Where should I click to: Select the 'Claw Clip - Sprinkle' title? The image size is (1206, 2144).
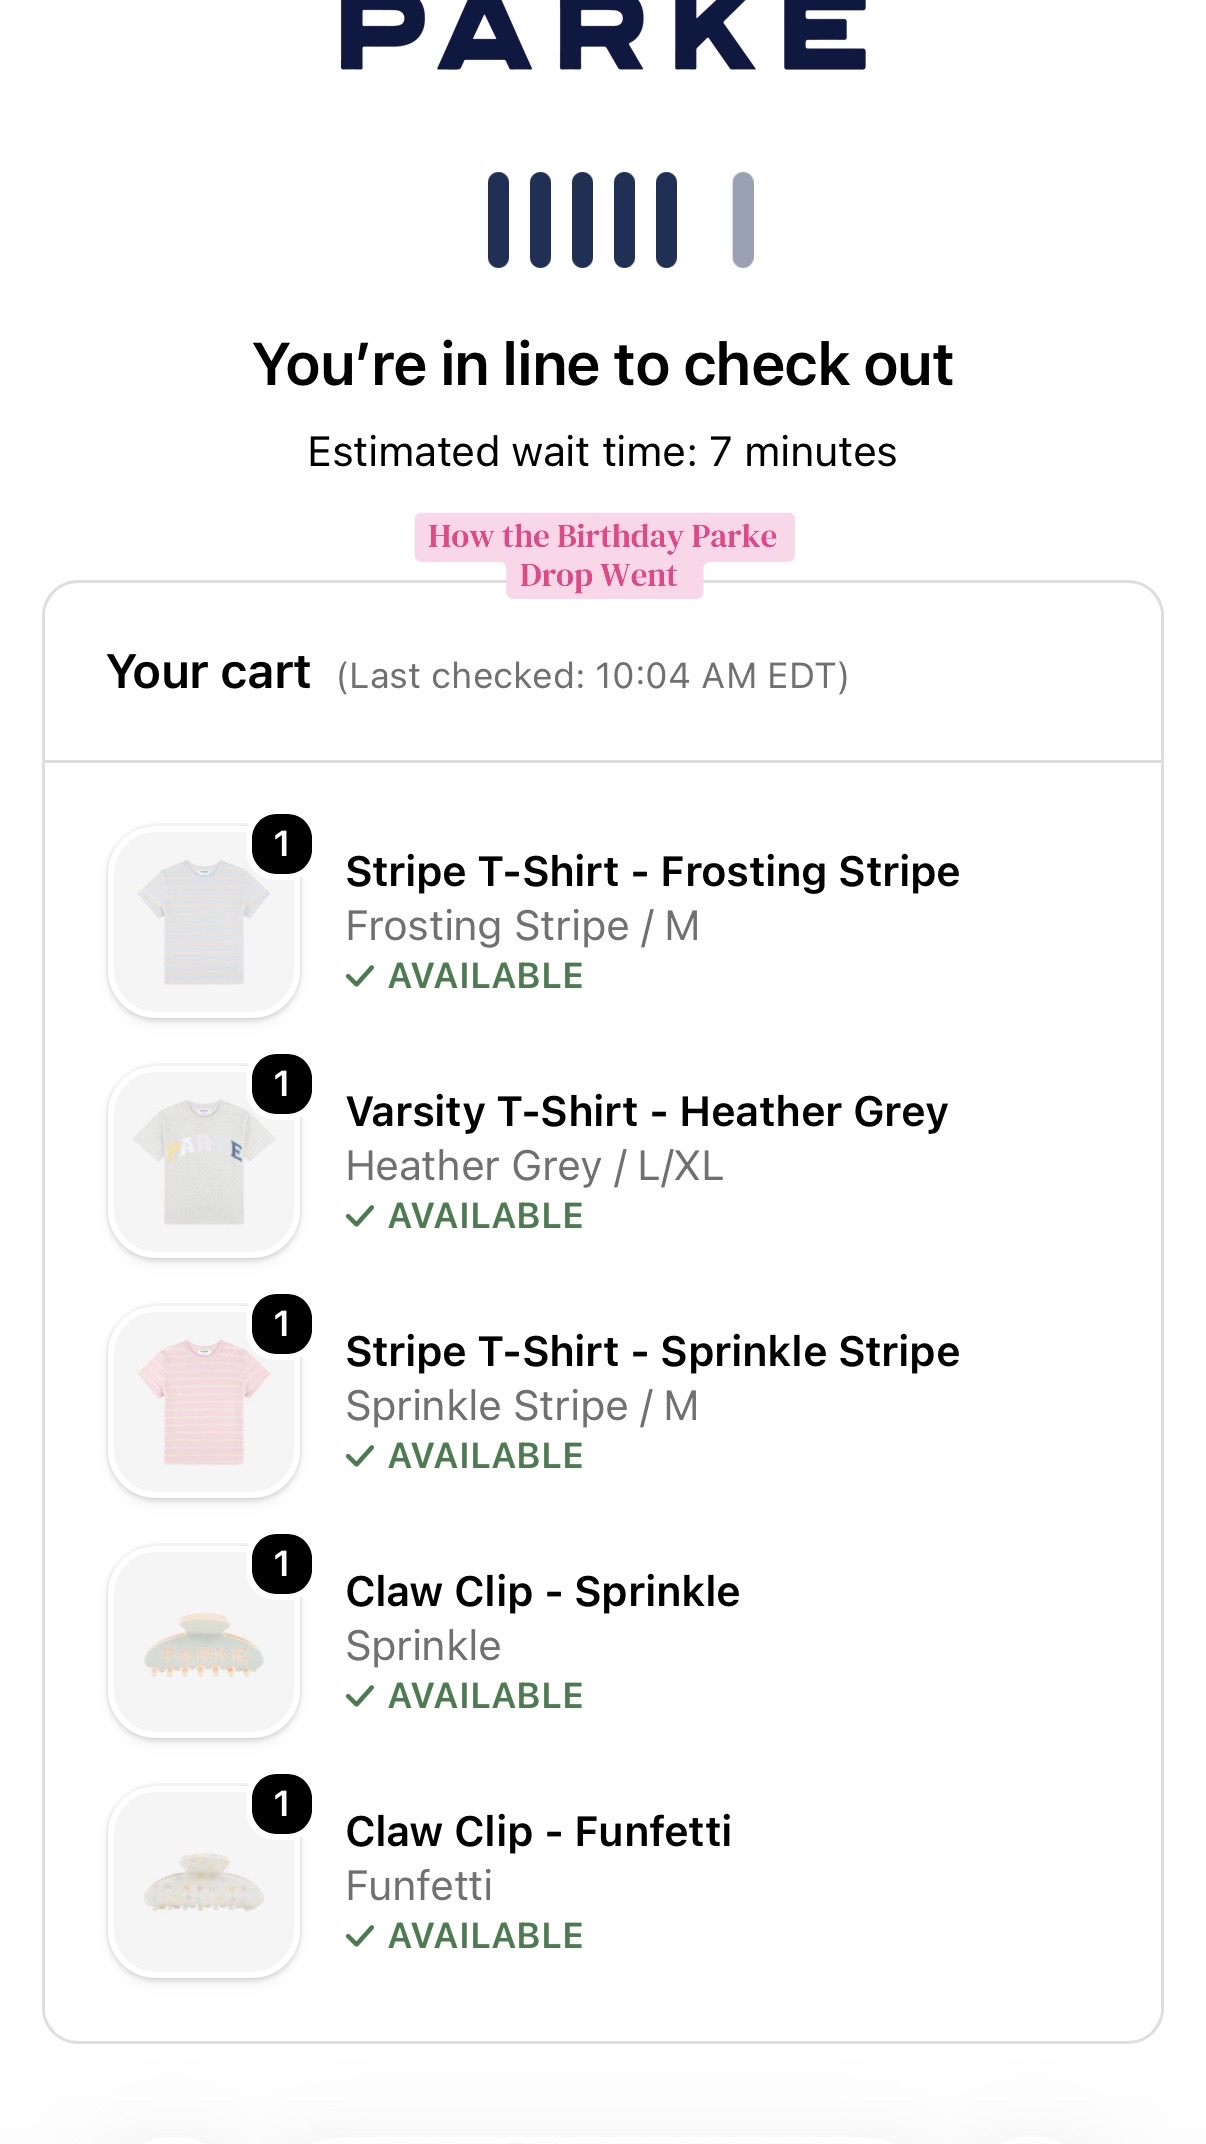click(543, 1591)
